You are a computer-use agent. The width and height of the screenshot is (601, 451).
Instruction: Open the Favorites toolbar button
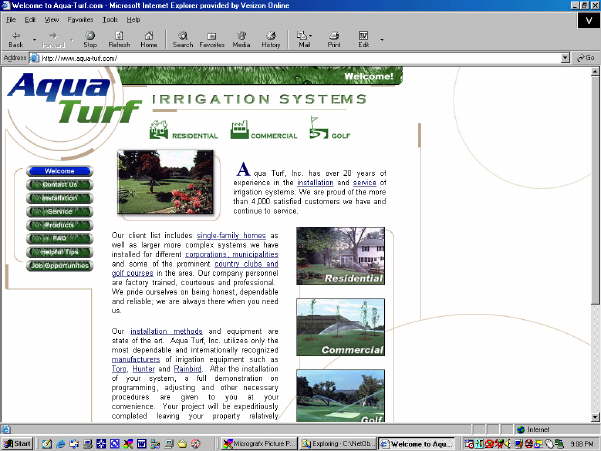click(212, 39)
